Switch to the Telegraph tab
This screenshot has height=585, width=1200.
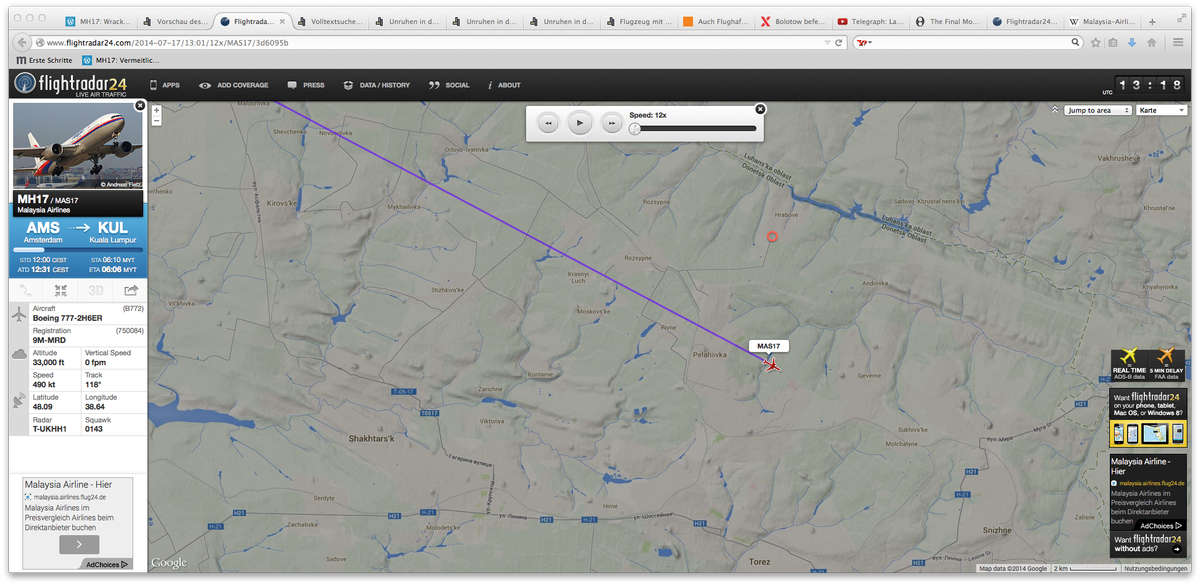[x=870, y=20]
